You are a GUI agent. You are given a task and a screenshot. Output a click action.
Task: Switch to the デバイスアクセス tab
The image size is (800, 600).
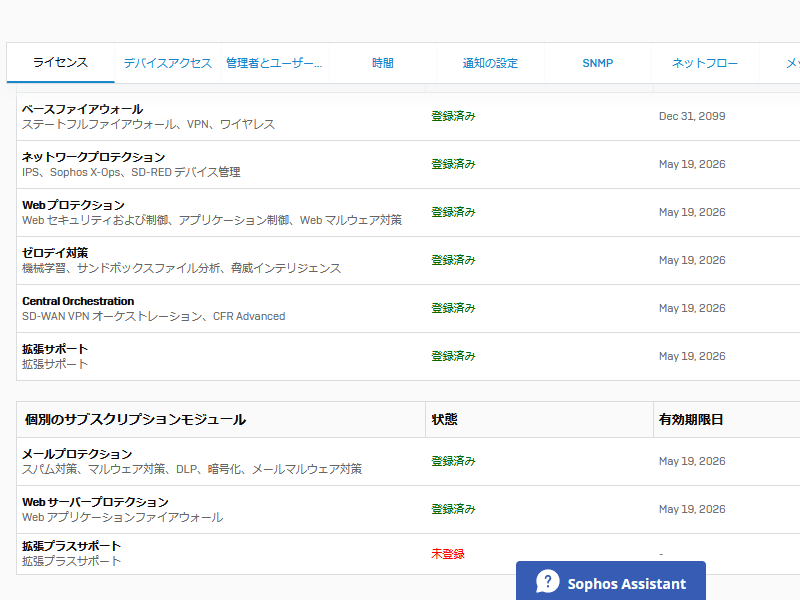click(168, 63)
